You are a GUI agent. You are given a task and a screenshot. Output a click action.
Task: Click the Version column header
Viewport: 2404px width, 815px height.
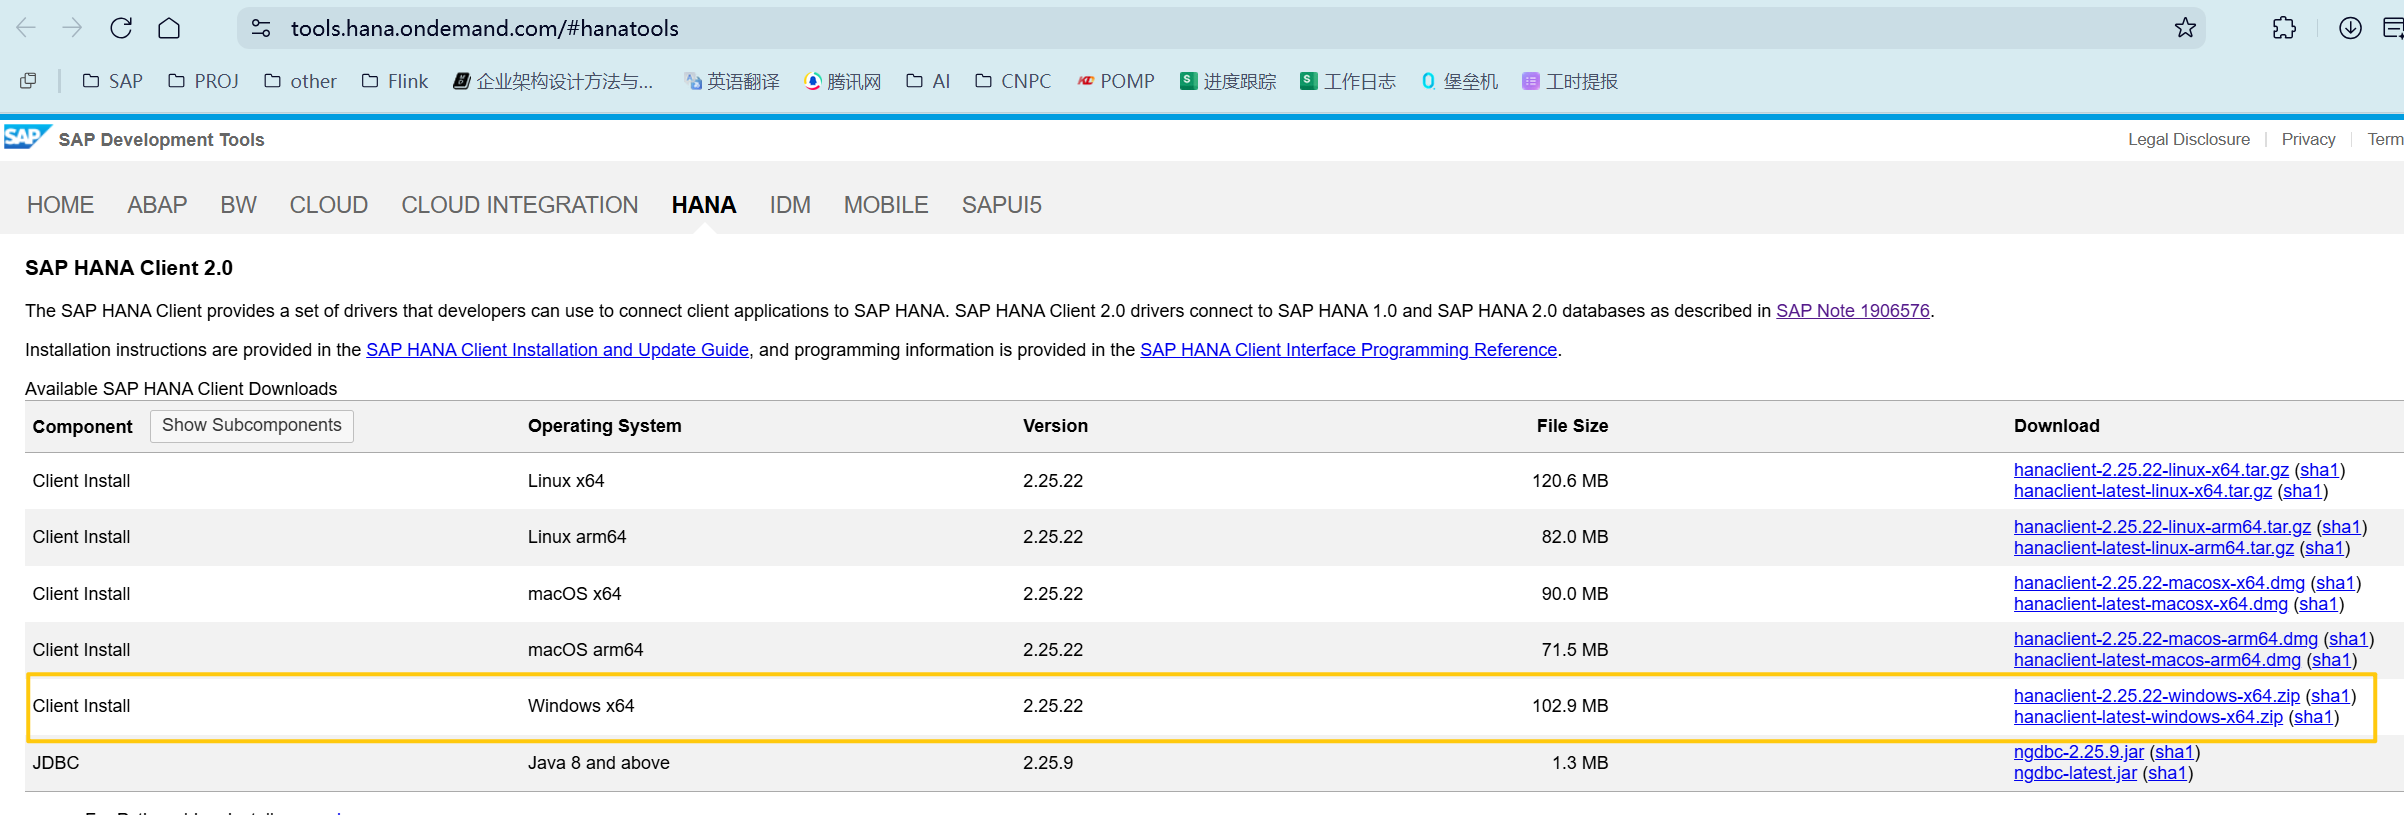(1055, 426)
